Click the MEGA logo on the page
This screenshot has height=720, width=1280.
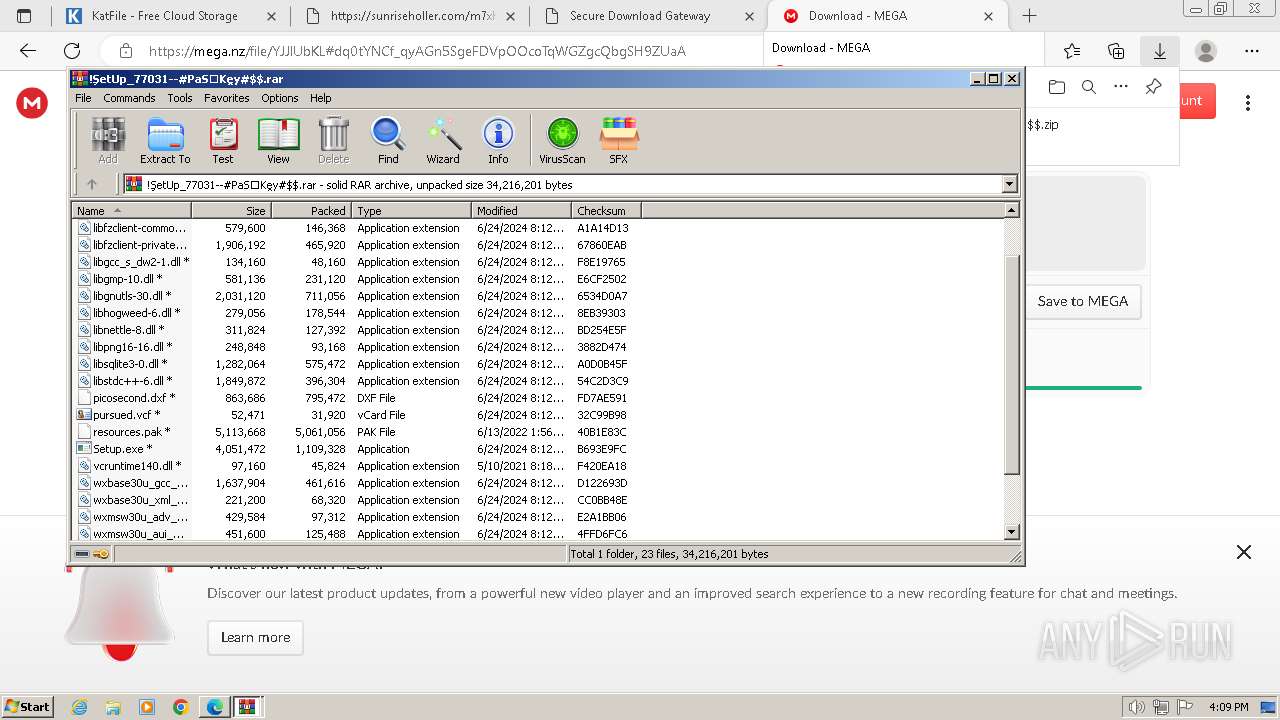tap(32, 102)
